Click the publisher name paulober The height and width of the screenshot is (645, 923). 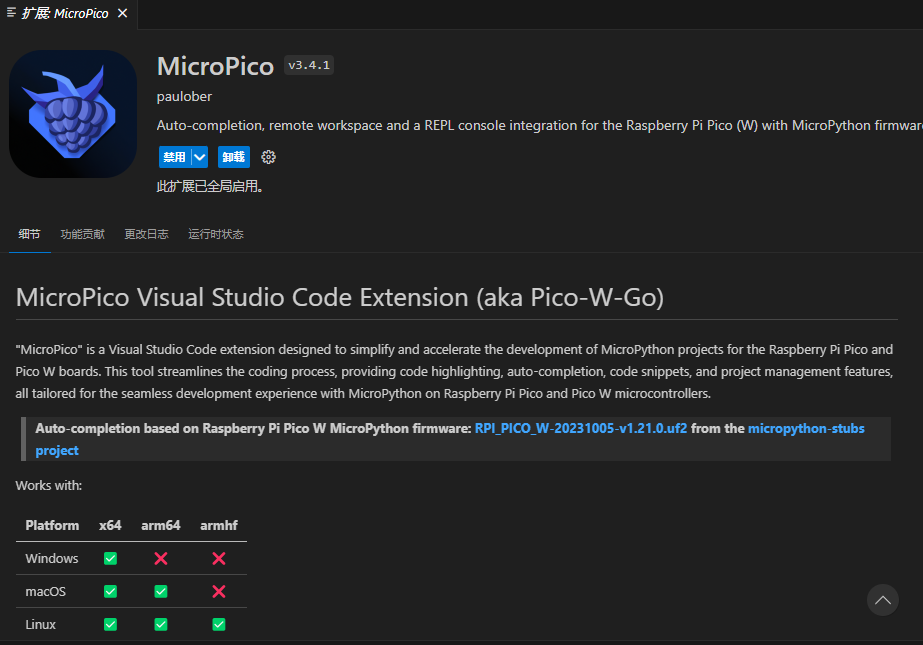[184, 97]
